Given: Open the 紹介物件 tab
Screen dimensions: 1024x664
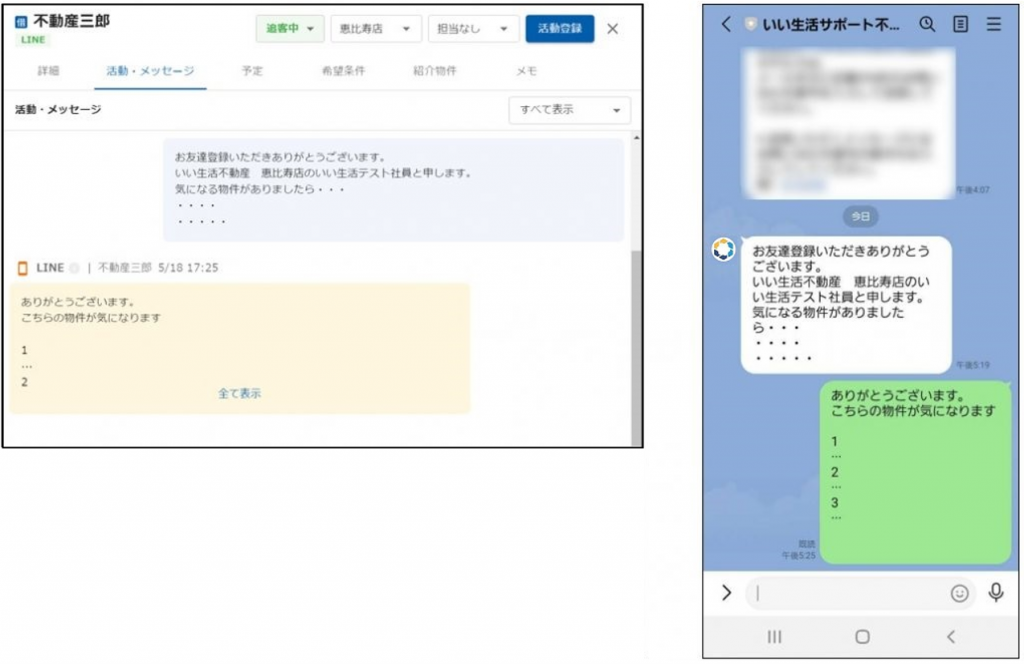Looking at the screenshot, I should pos(435,71).
